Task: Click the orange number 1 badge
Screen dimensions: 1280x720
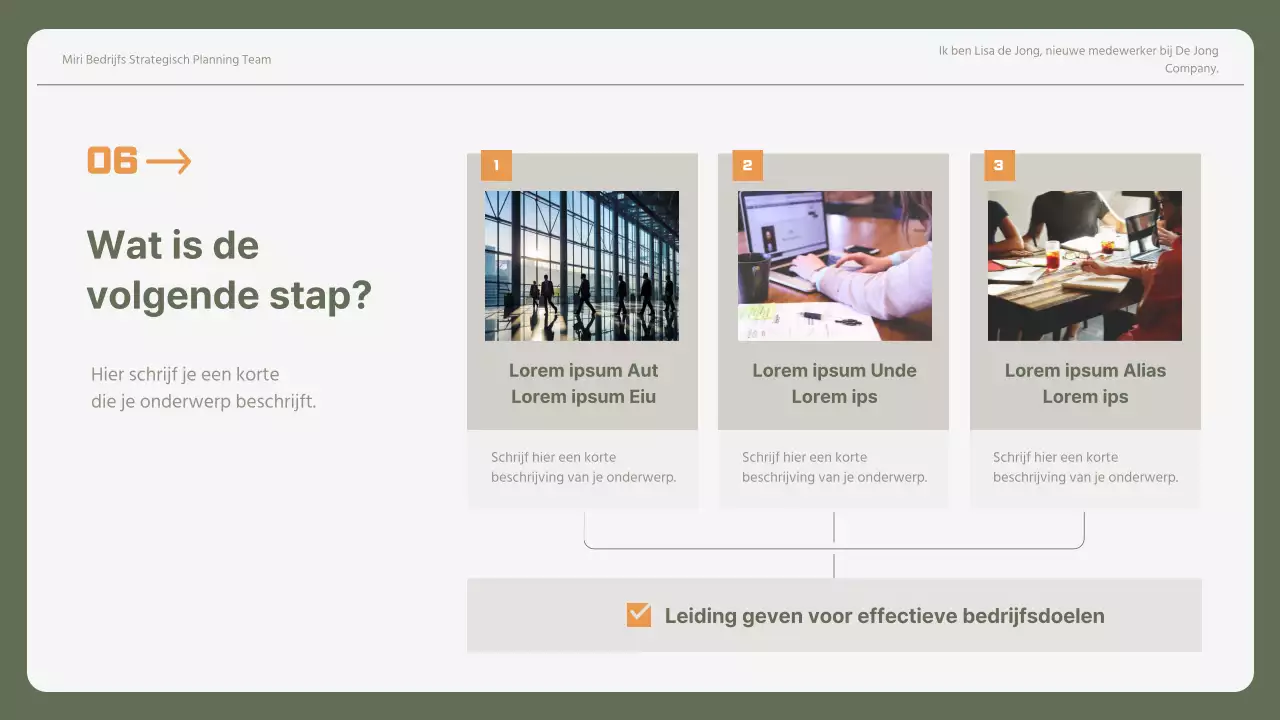Action: point(496,166)
